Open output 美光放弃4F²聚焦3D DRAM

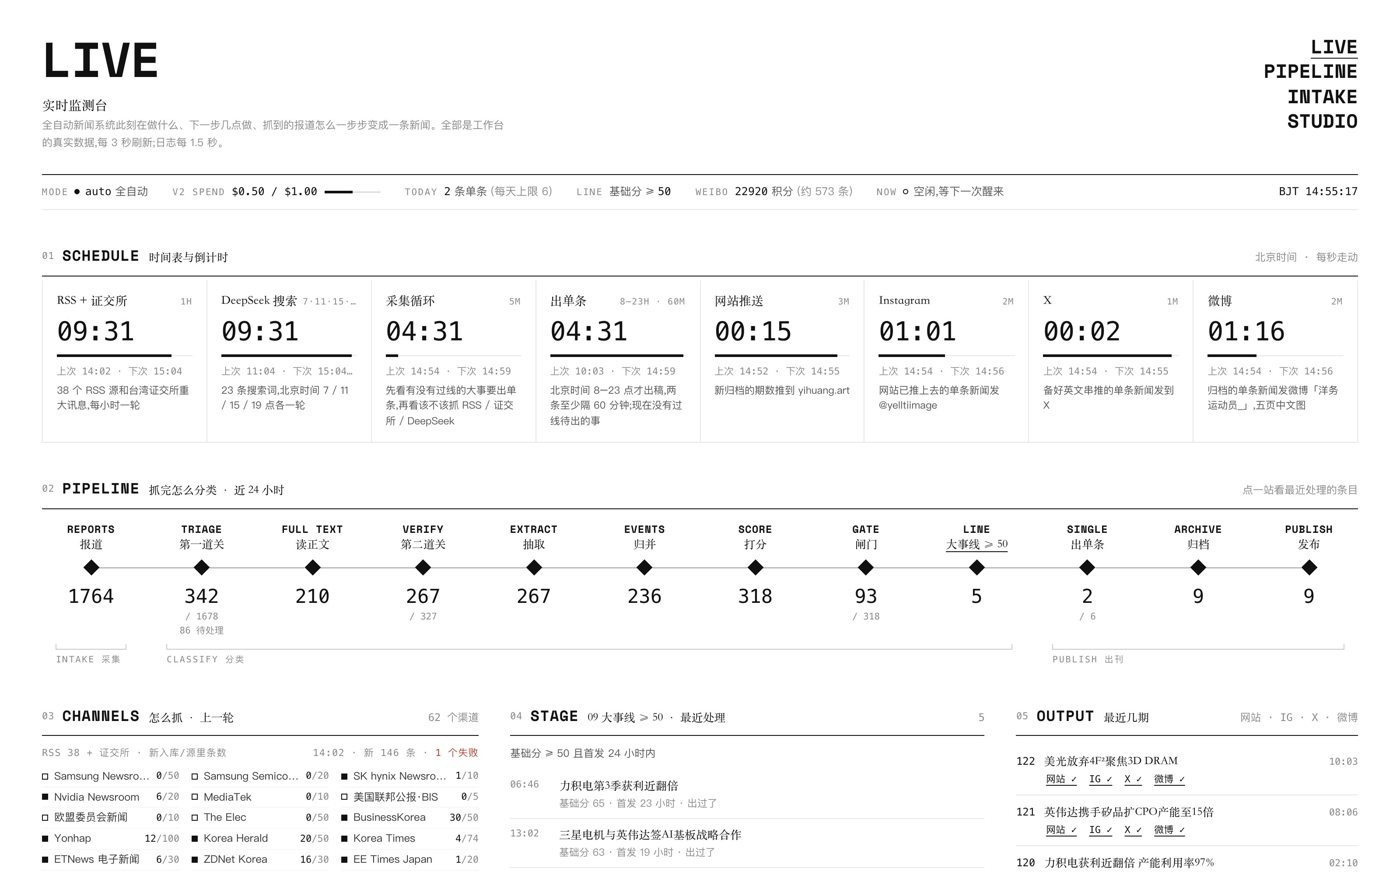tap(1111, 761)
